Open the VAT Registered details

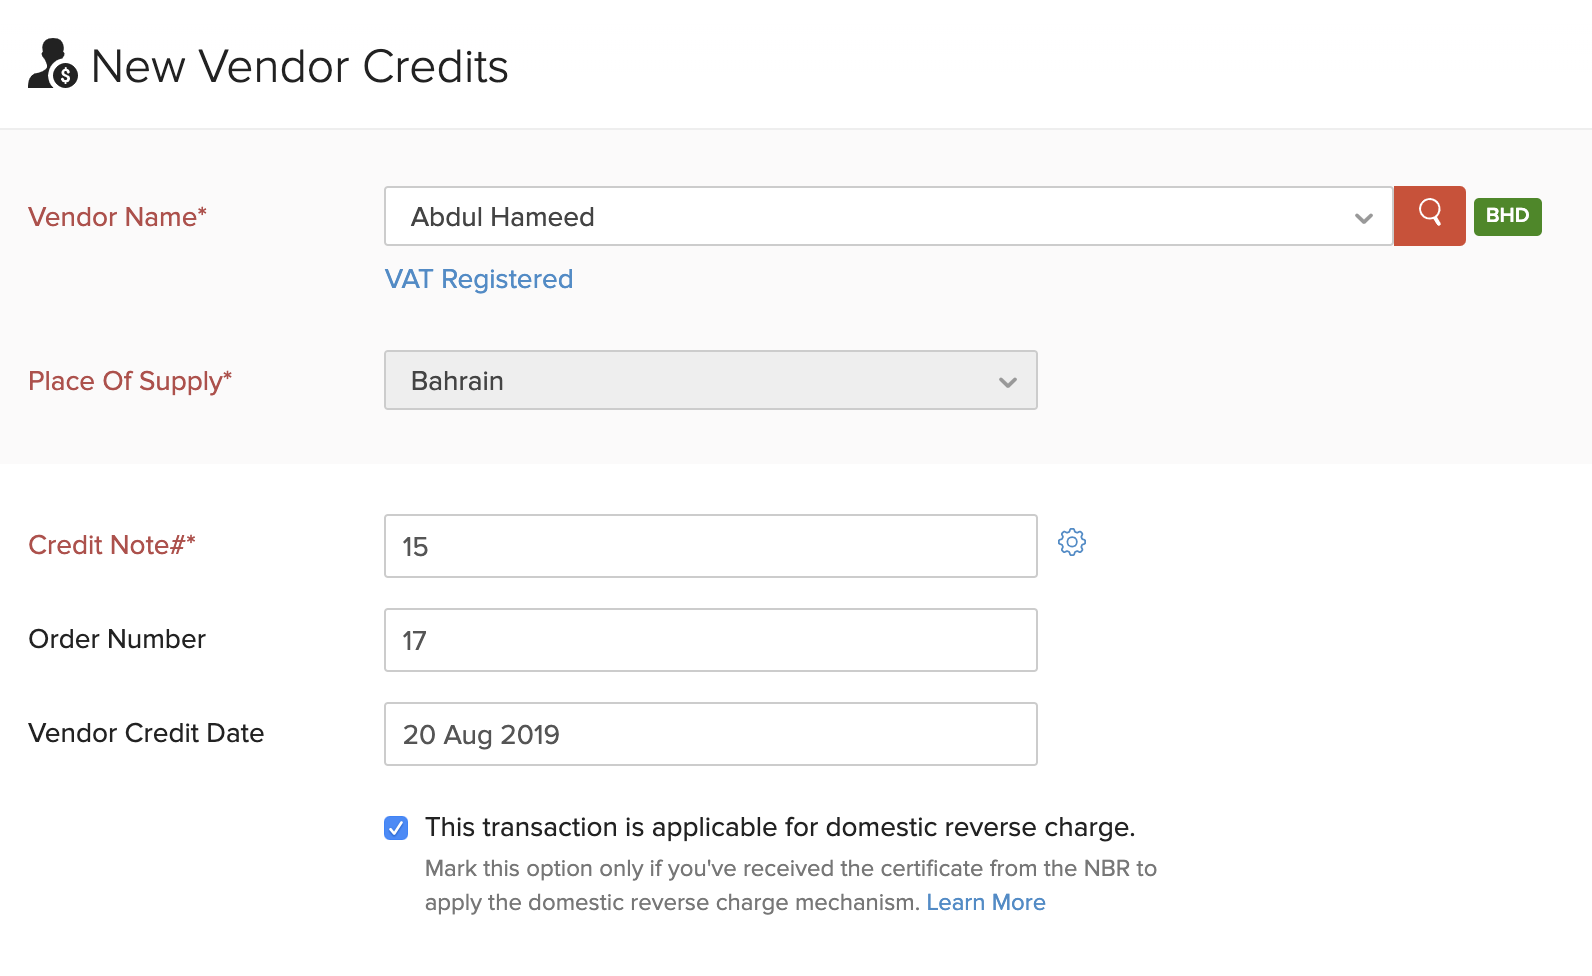(478, 279)
